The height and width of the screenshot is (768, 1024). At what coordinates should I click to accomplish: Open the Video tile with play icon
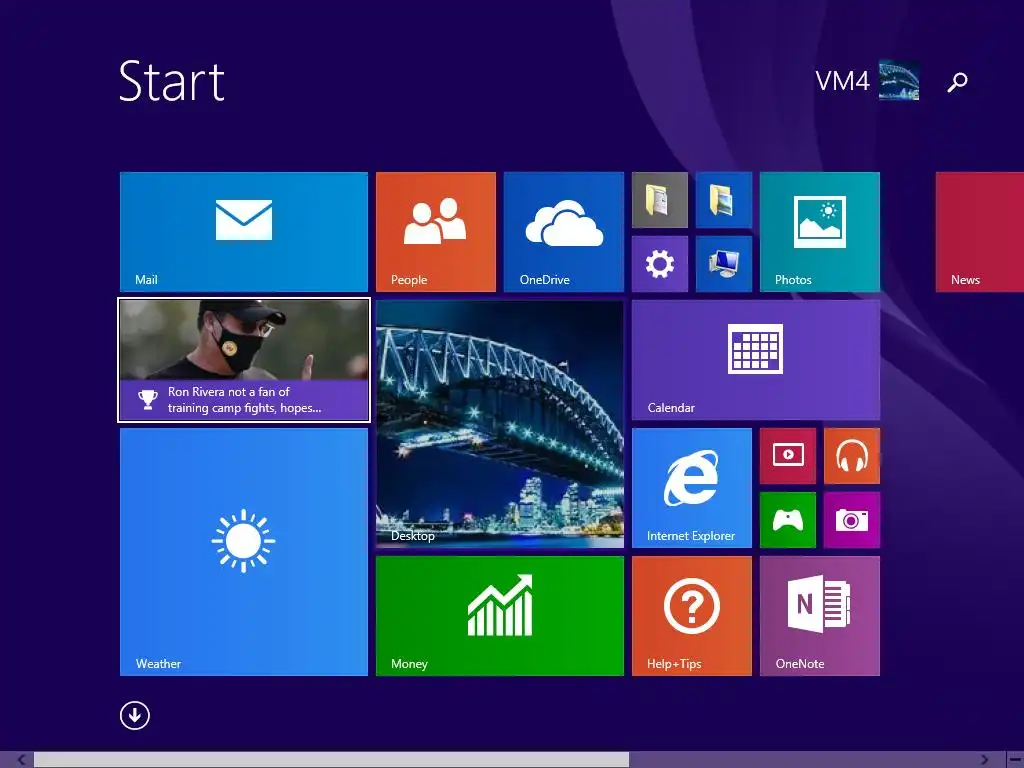(x=788, y=456)
